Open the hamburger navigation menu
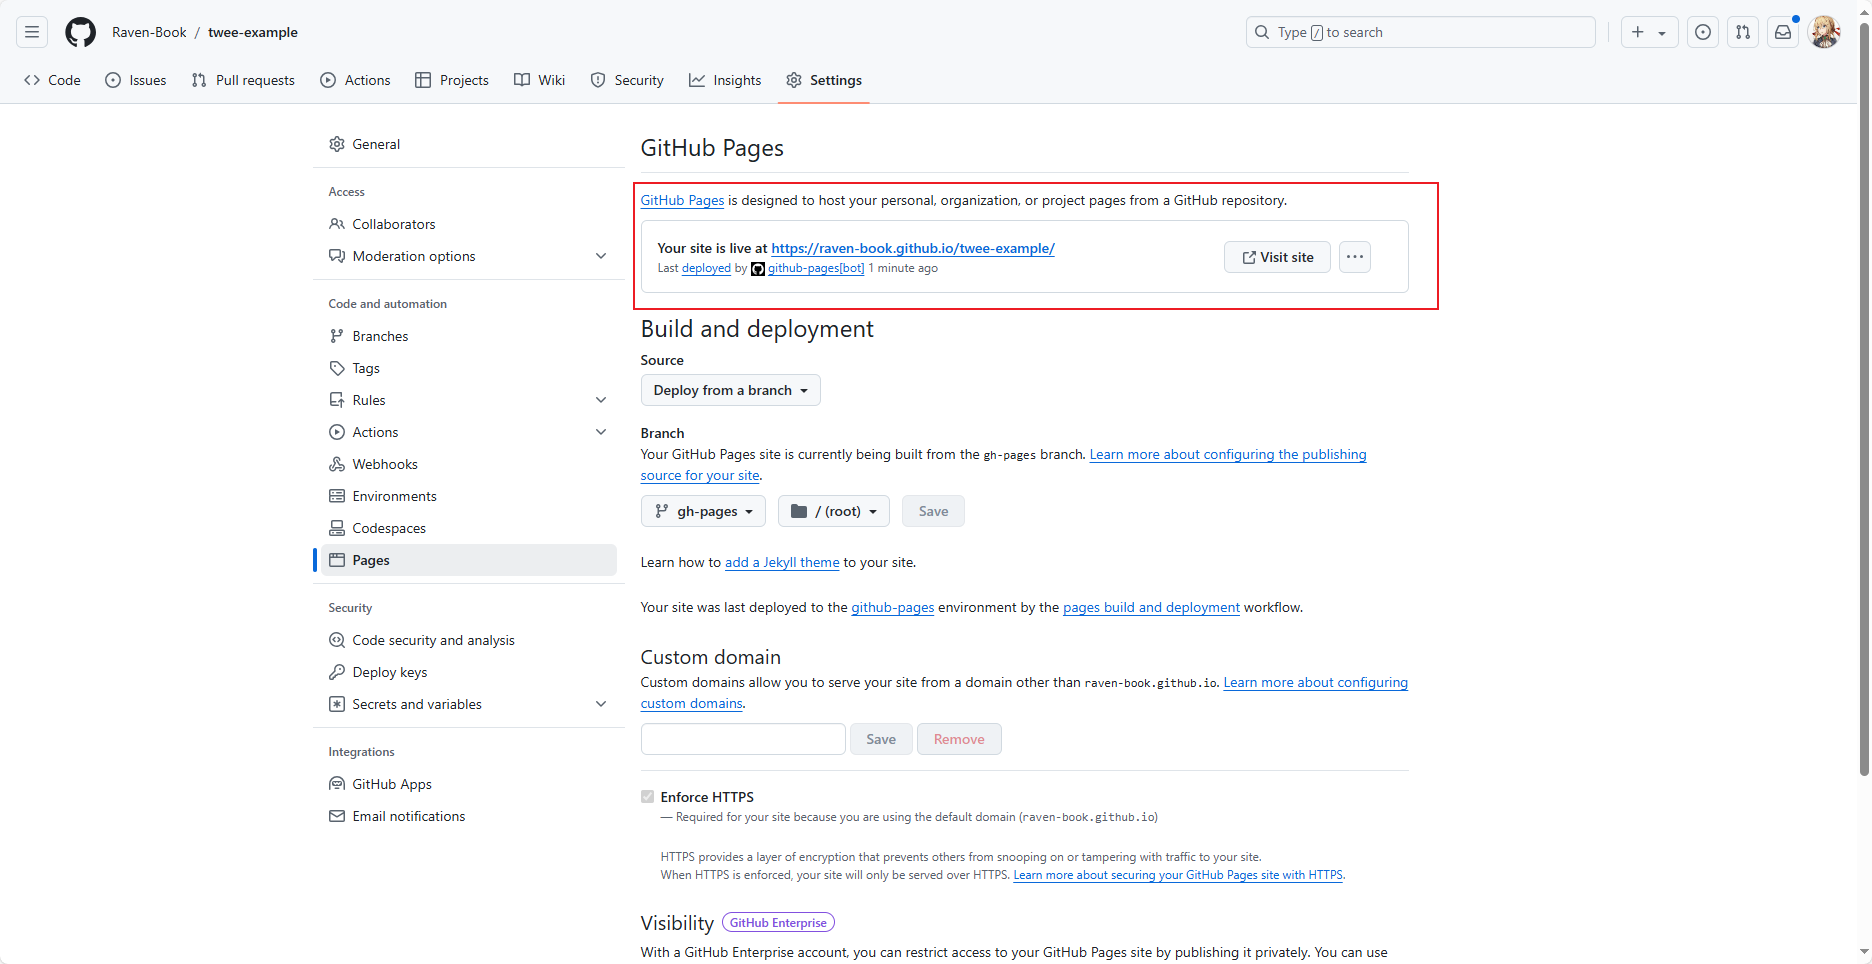 pyautogui.click(x=32, y=32)
